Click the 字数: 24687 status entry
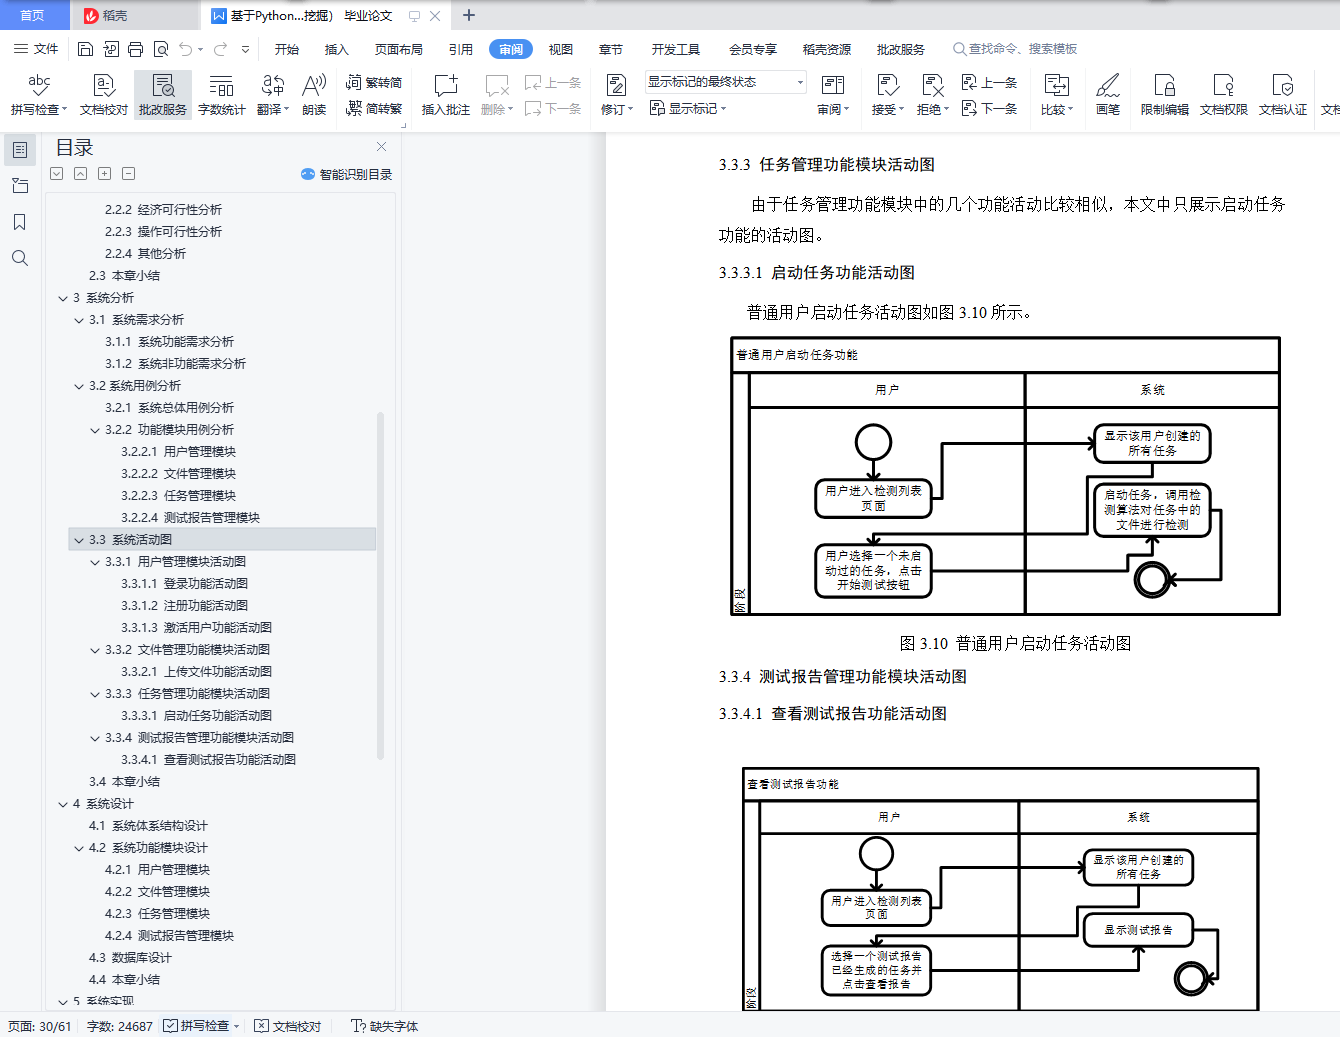 coord(120,1026)
